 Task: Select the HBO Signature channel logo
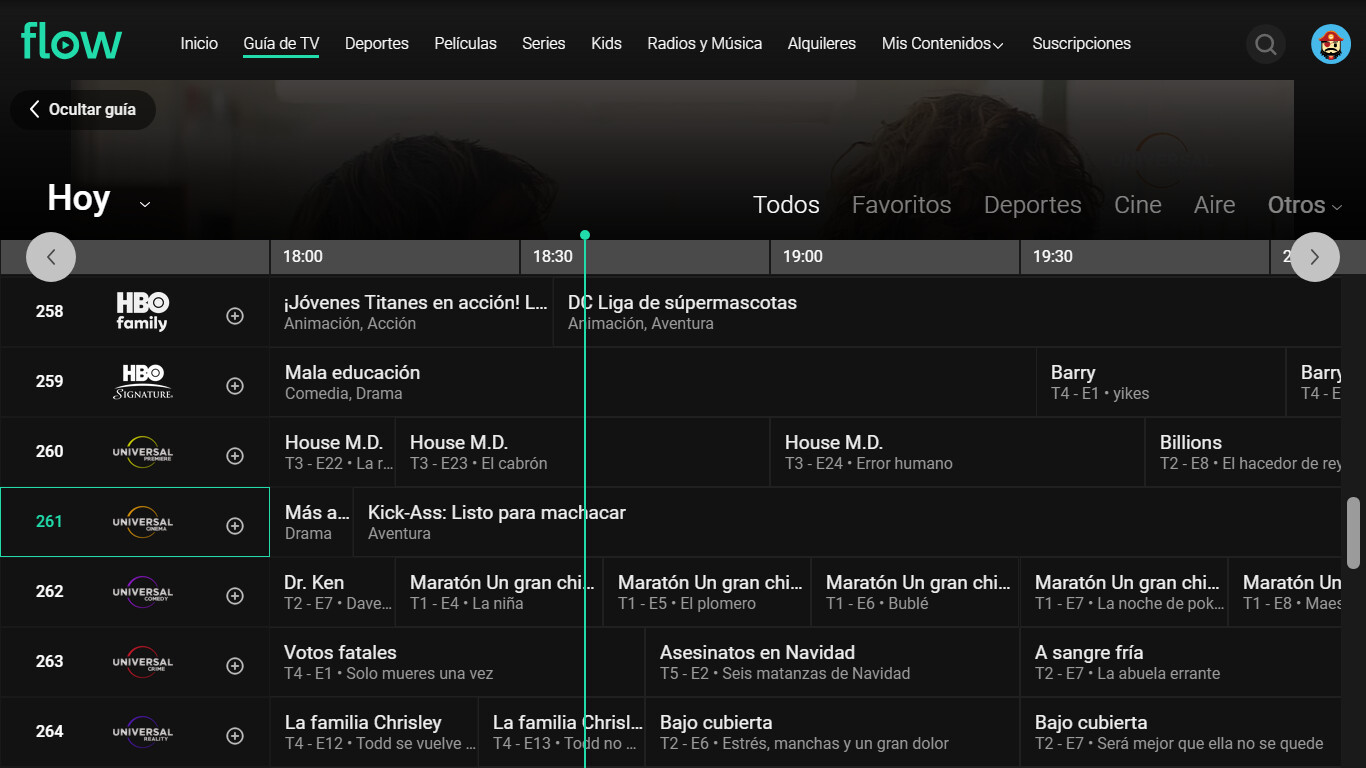click(142, 381)
